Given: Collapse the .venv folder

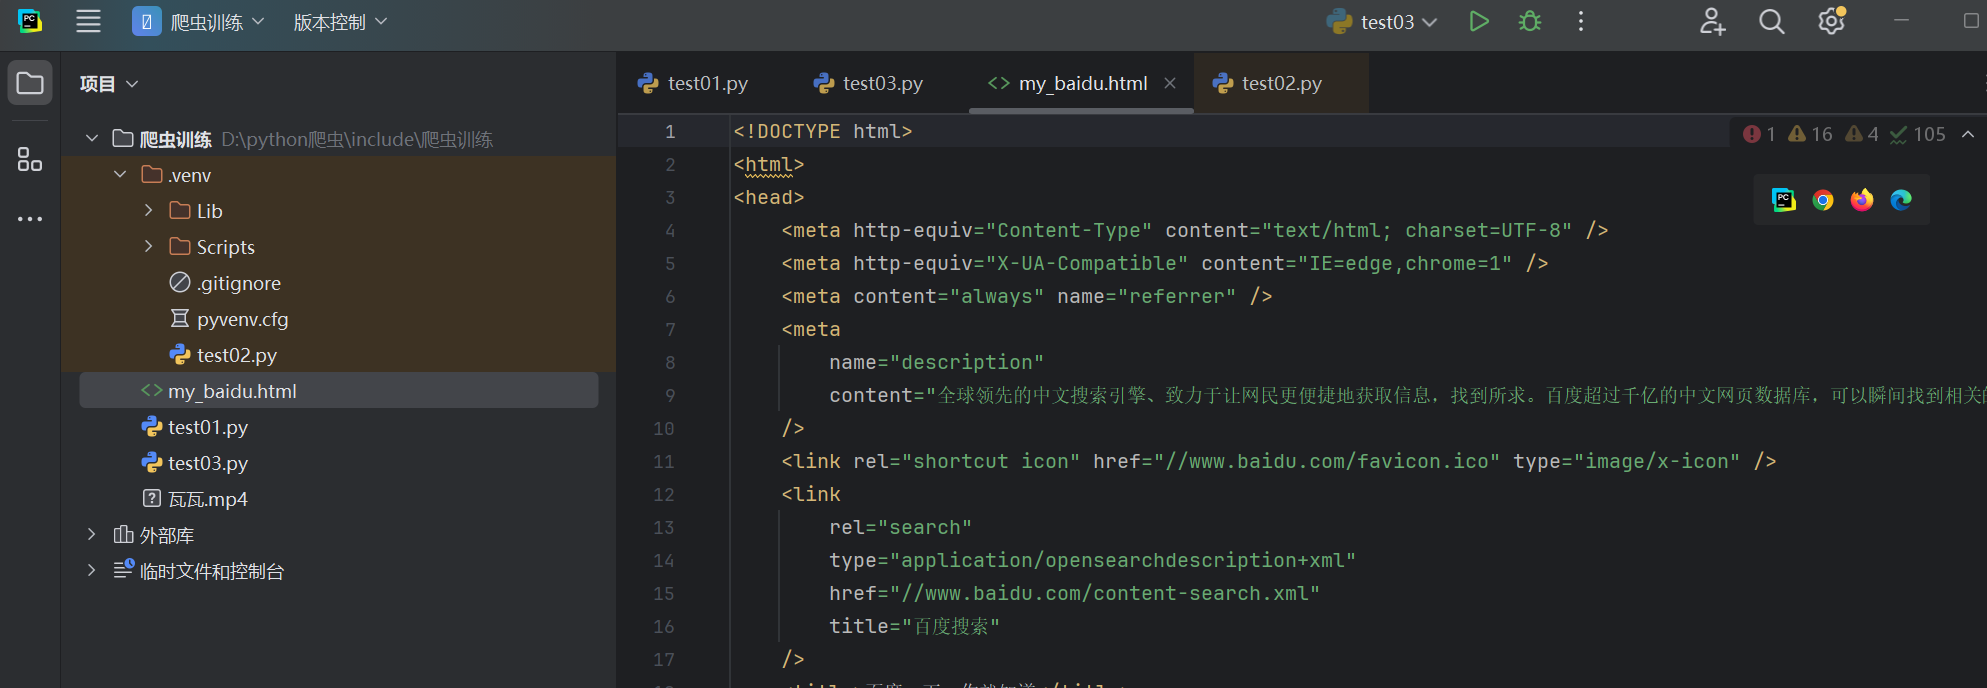Looking at the screenshot, I should coord(120,174).
